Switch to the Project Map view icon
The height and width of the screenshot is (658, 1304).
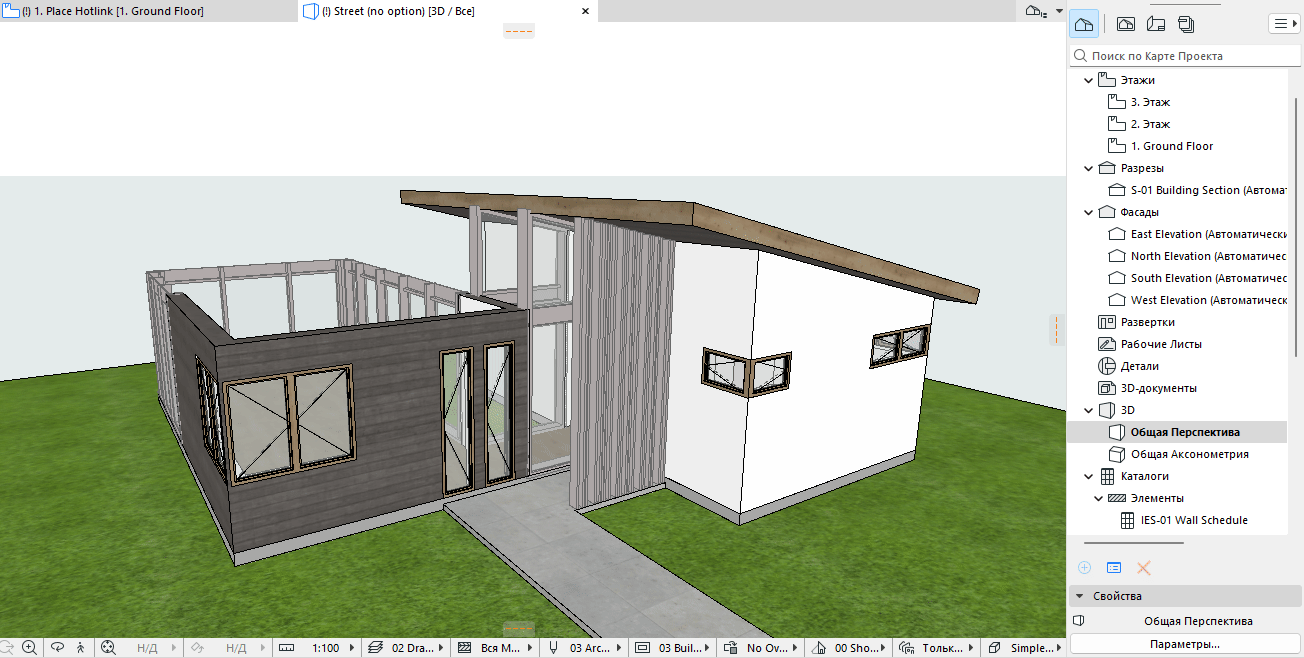[x=1083, y=24]
